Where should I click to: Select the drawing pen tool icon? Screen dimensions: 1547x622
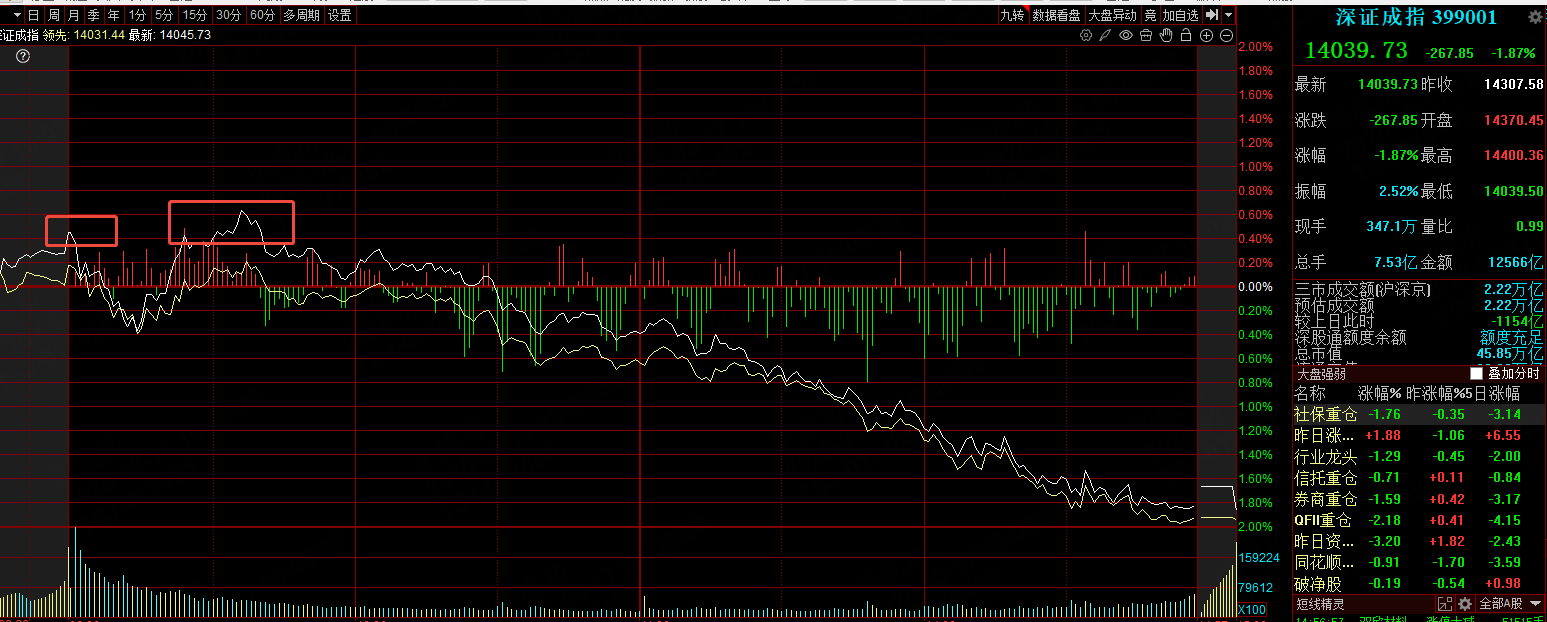(1105, 35)
